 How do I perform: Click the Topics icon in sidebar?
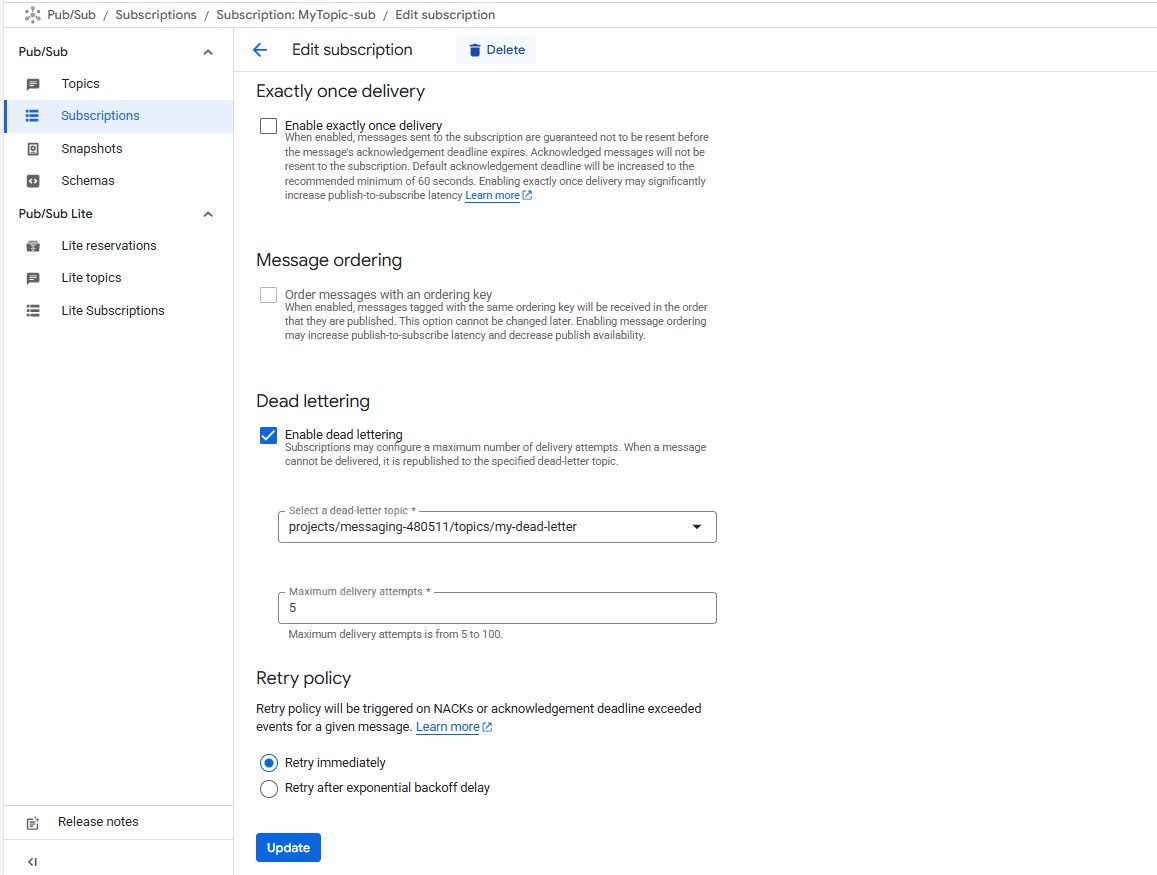(x=33, y=84)
